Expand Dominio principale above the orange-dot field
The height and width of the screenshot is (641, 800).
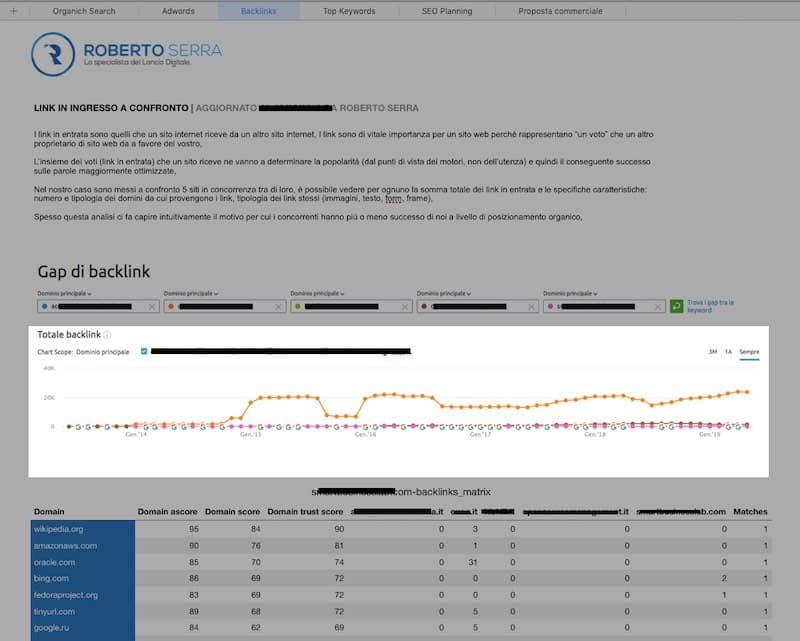191,293
